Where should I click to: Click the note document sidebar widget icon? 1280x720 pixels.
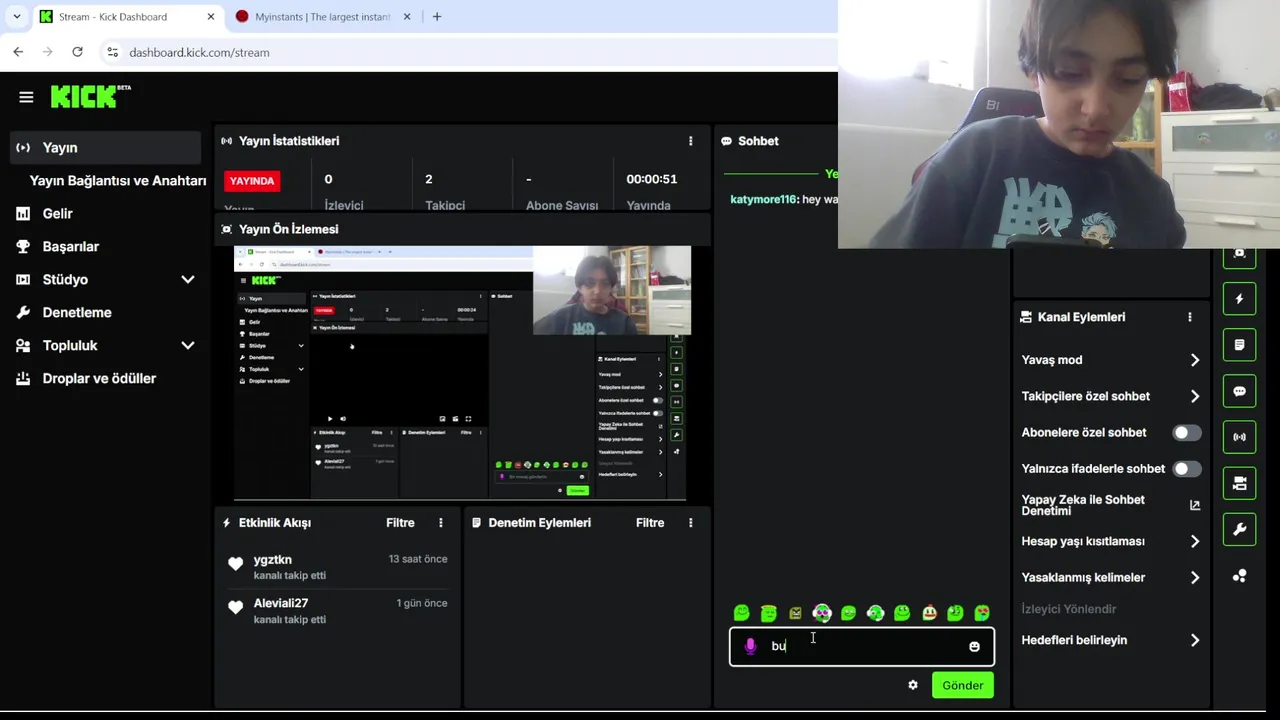pos(1239,345)
